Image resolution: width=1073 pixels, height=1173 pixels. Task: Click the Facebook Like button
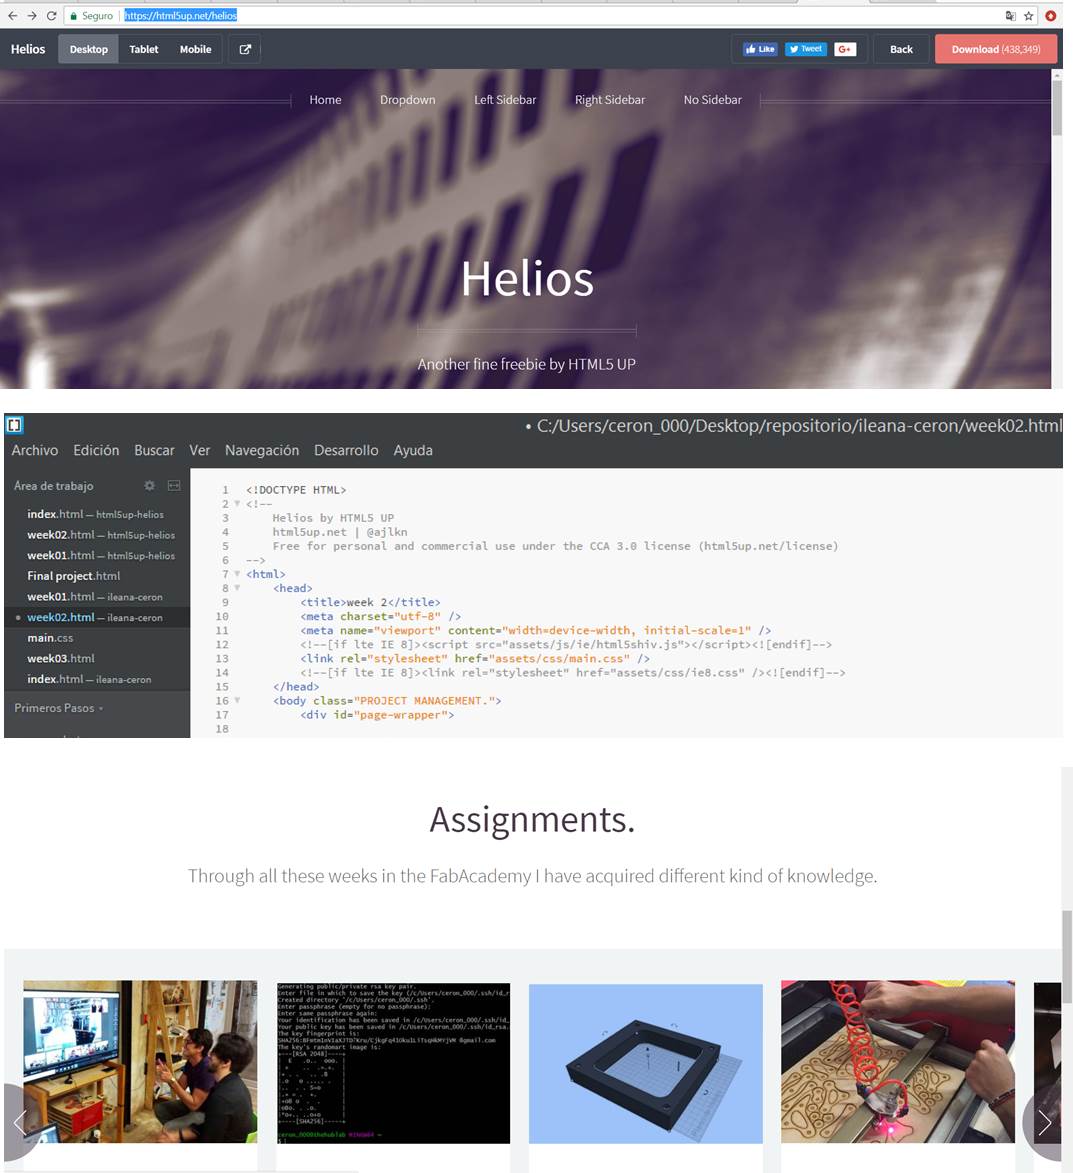(759, 49)
